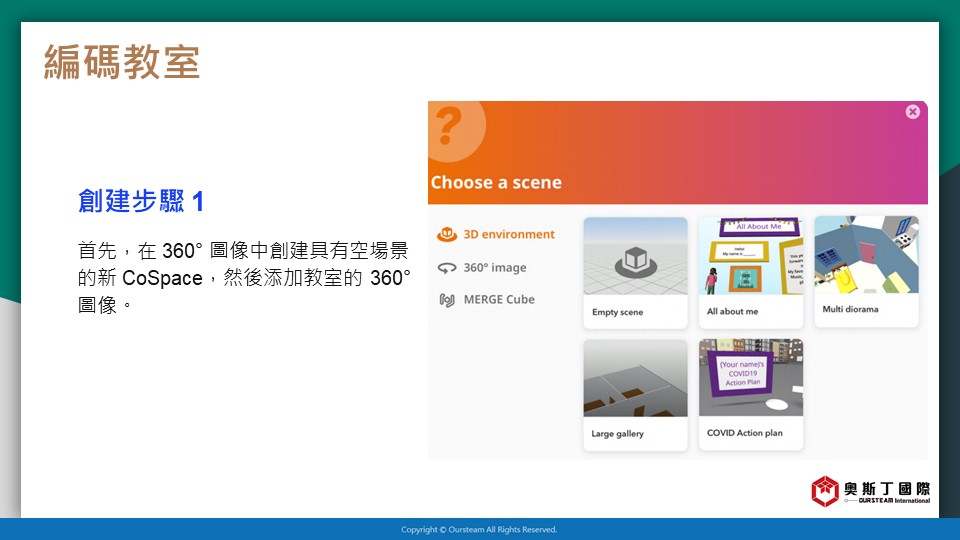Click the 3D environment icon
960x540 pixels.
pos(447,235)
